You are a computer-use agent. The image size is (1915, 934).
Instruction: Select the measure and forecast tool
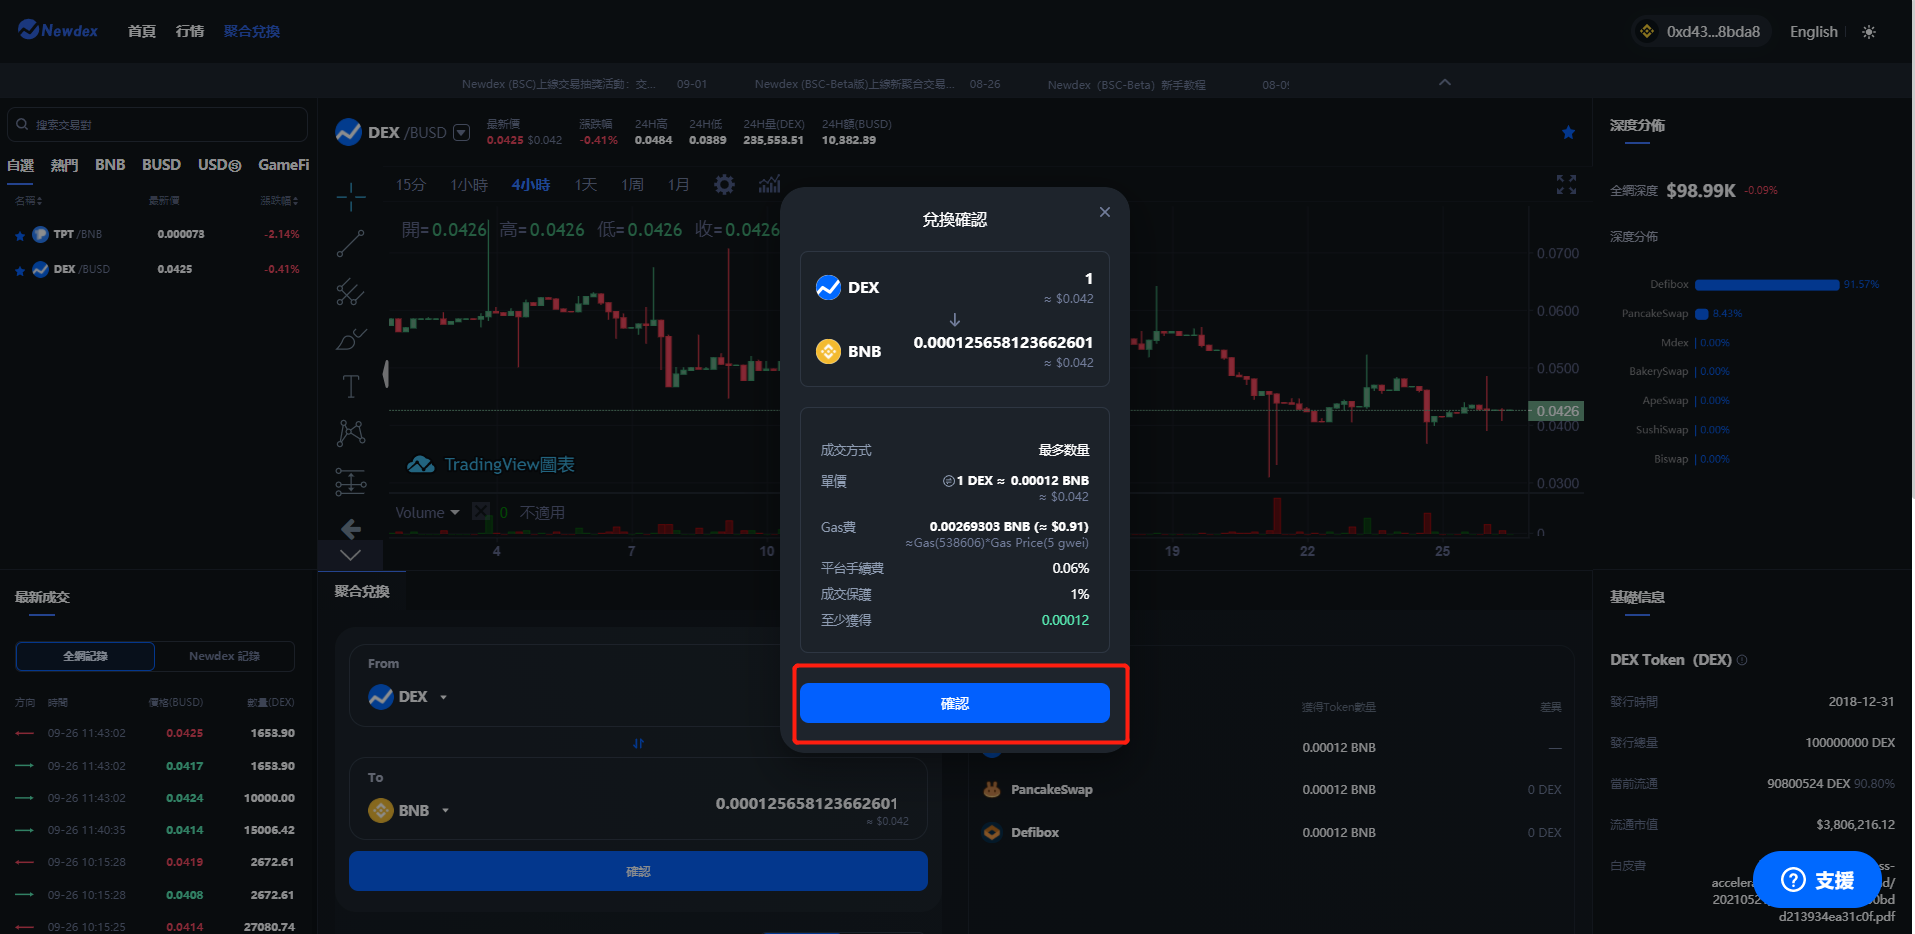[x=351, y=482]
